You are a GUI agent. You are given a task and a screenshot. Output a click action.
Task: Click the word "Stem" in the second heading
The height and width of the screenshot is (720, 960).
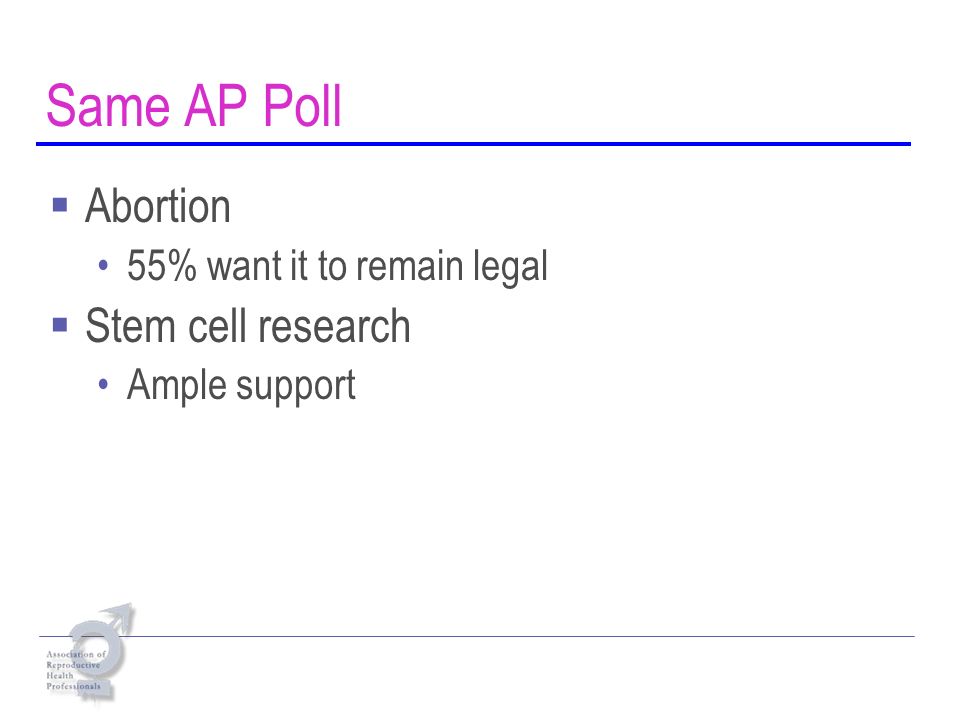pos(130,326)
